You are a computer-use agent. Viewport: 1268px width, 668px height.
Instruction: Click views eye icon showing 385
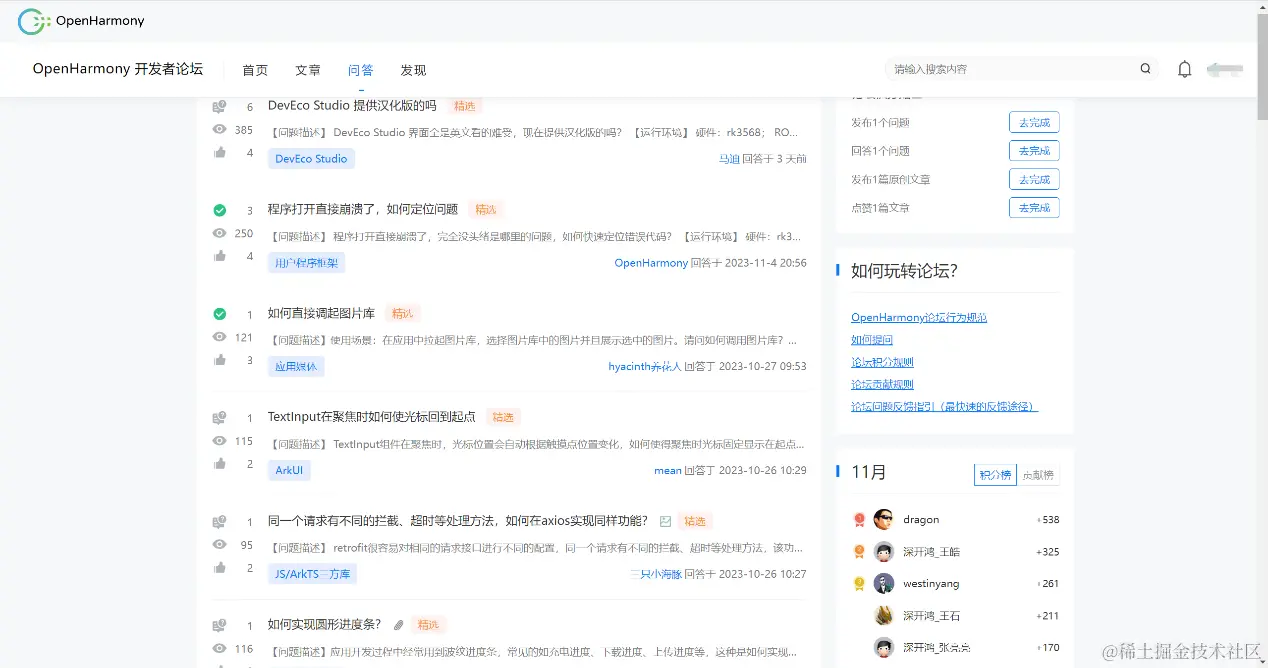[x=219, y=130]
